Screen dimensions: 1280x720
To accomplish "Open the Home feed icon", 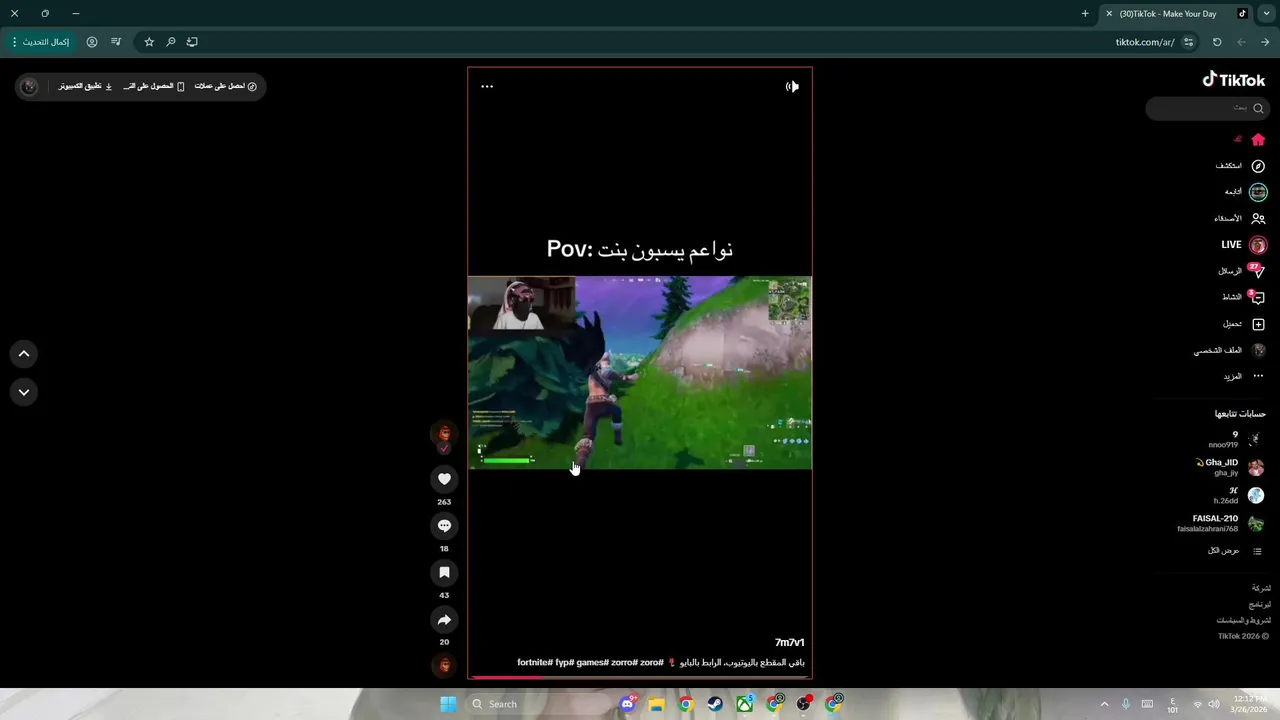I will 1258,140.
